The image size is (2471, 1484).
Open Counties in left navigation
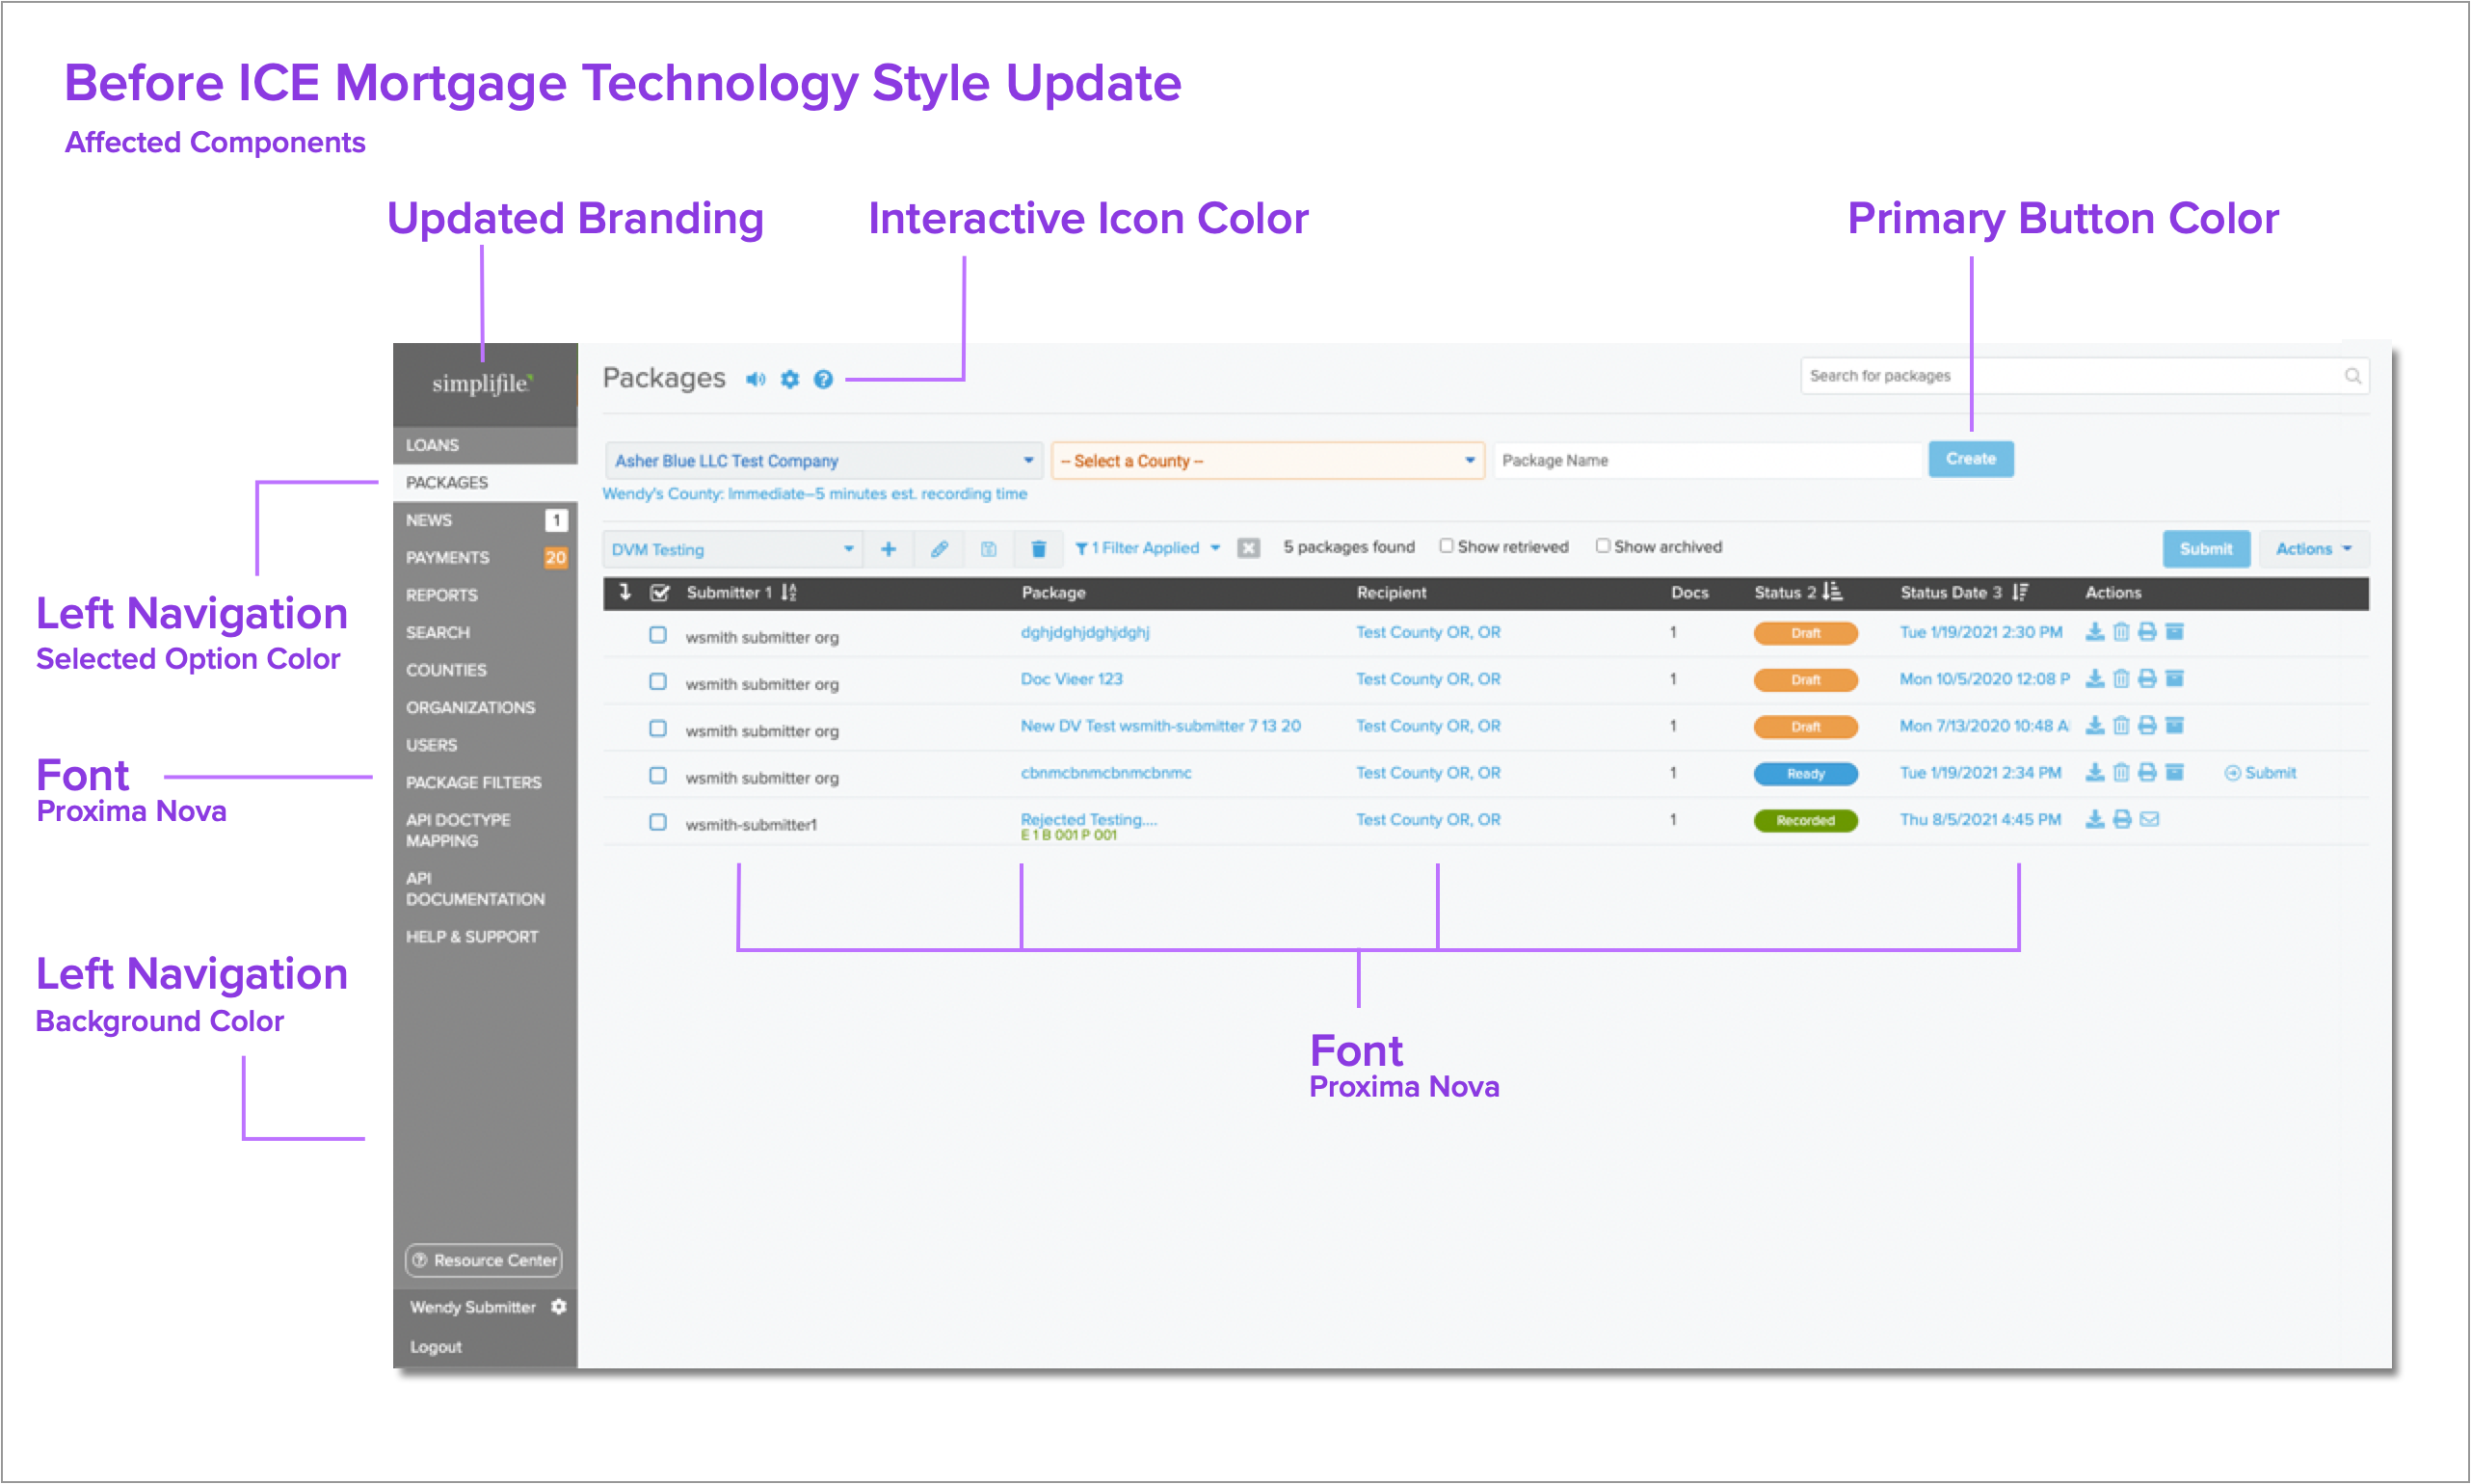click(x=485, y=670)
